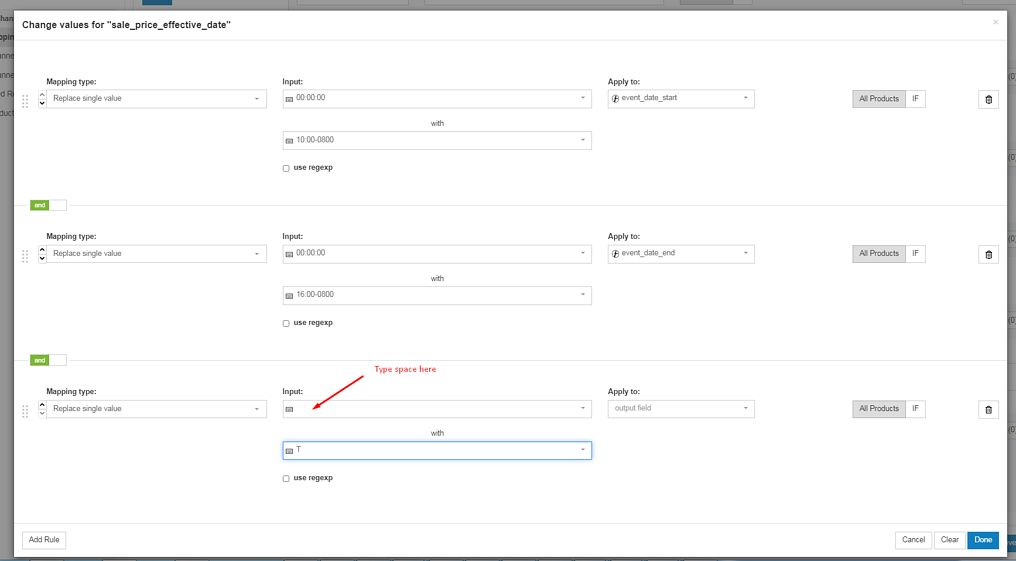The width and height of the screenshot is (1016, 561).
Task: Delete the first mapping rule via trash icon
Action: click(x=988, y=99)
